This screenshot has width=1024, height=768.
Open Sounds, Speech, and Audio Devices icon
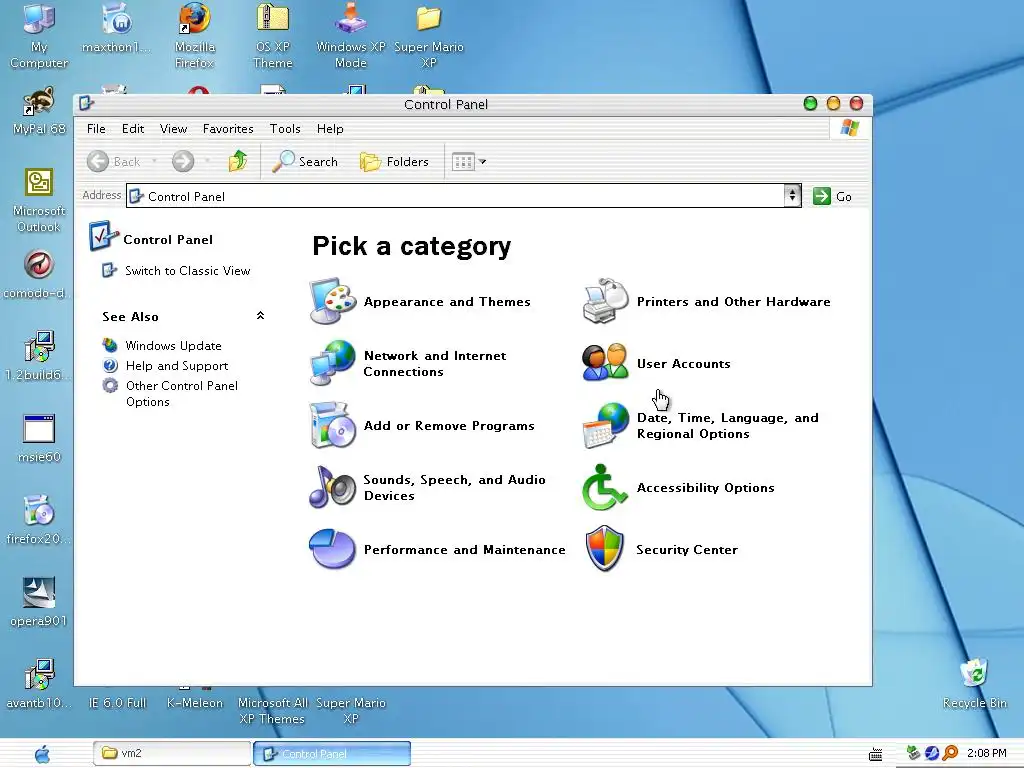pyautogui.click(x=332, y=487)
